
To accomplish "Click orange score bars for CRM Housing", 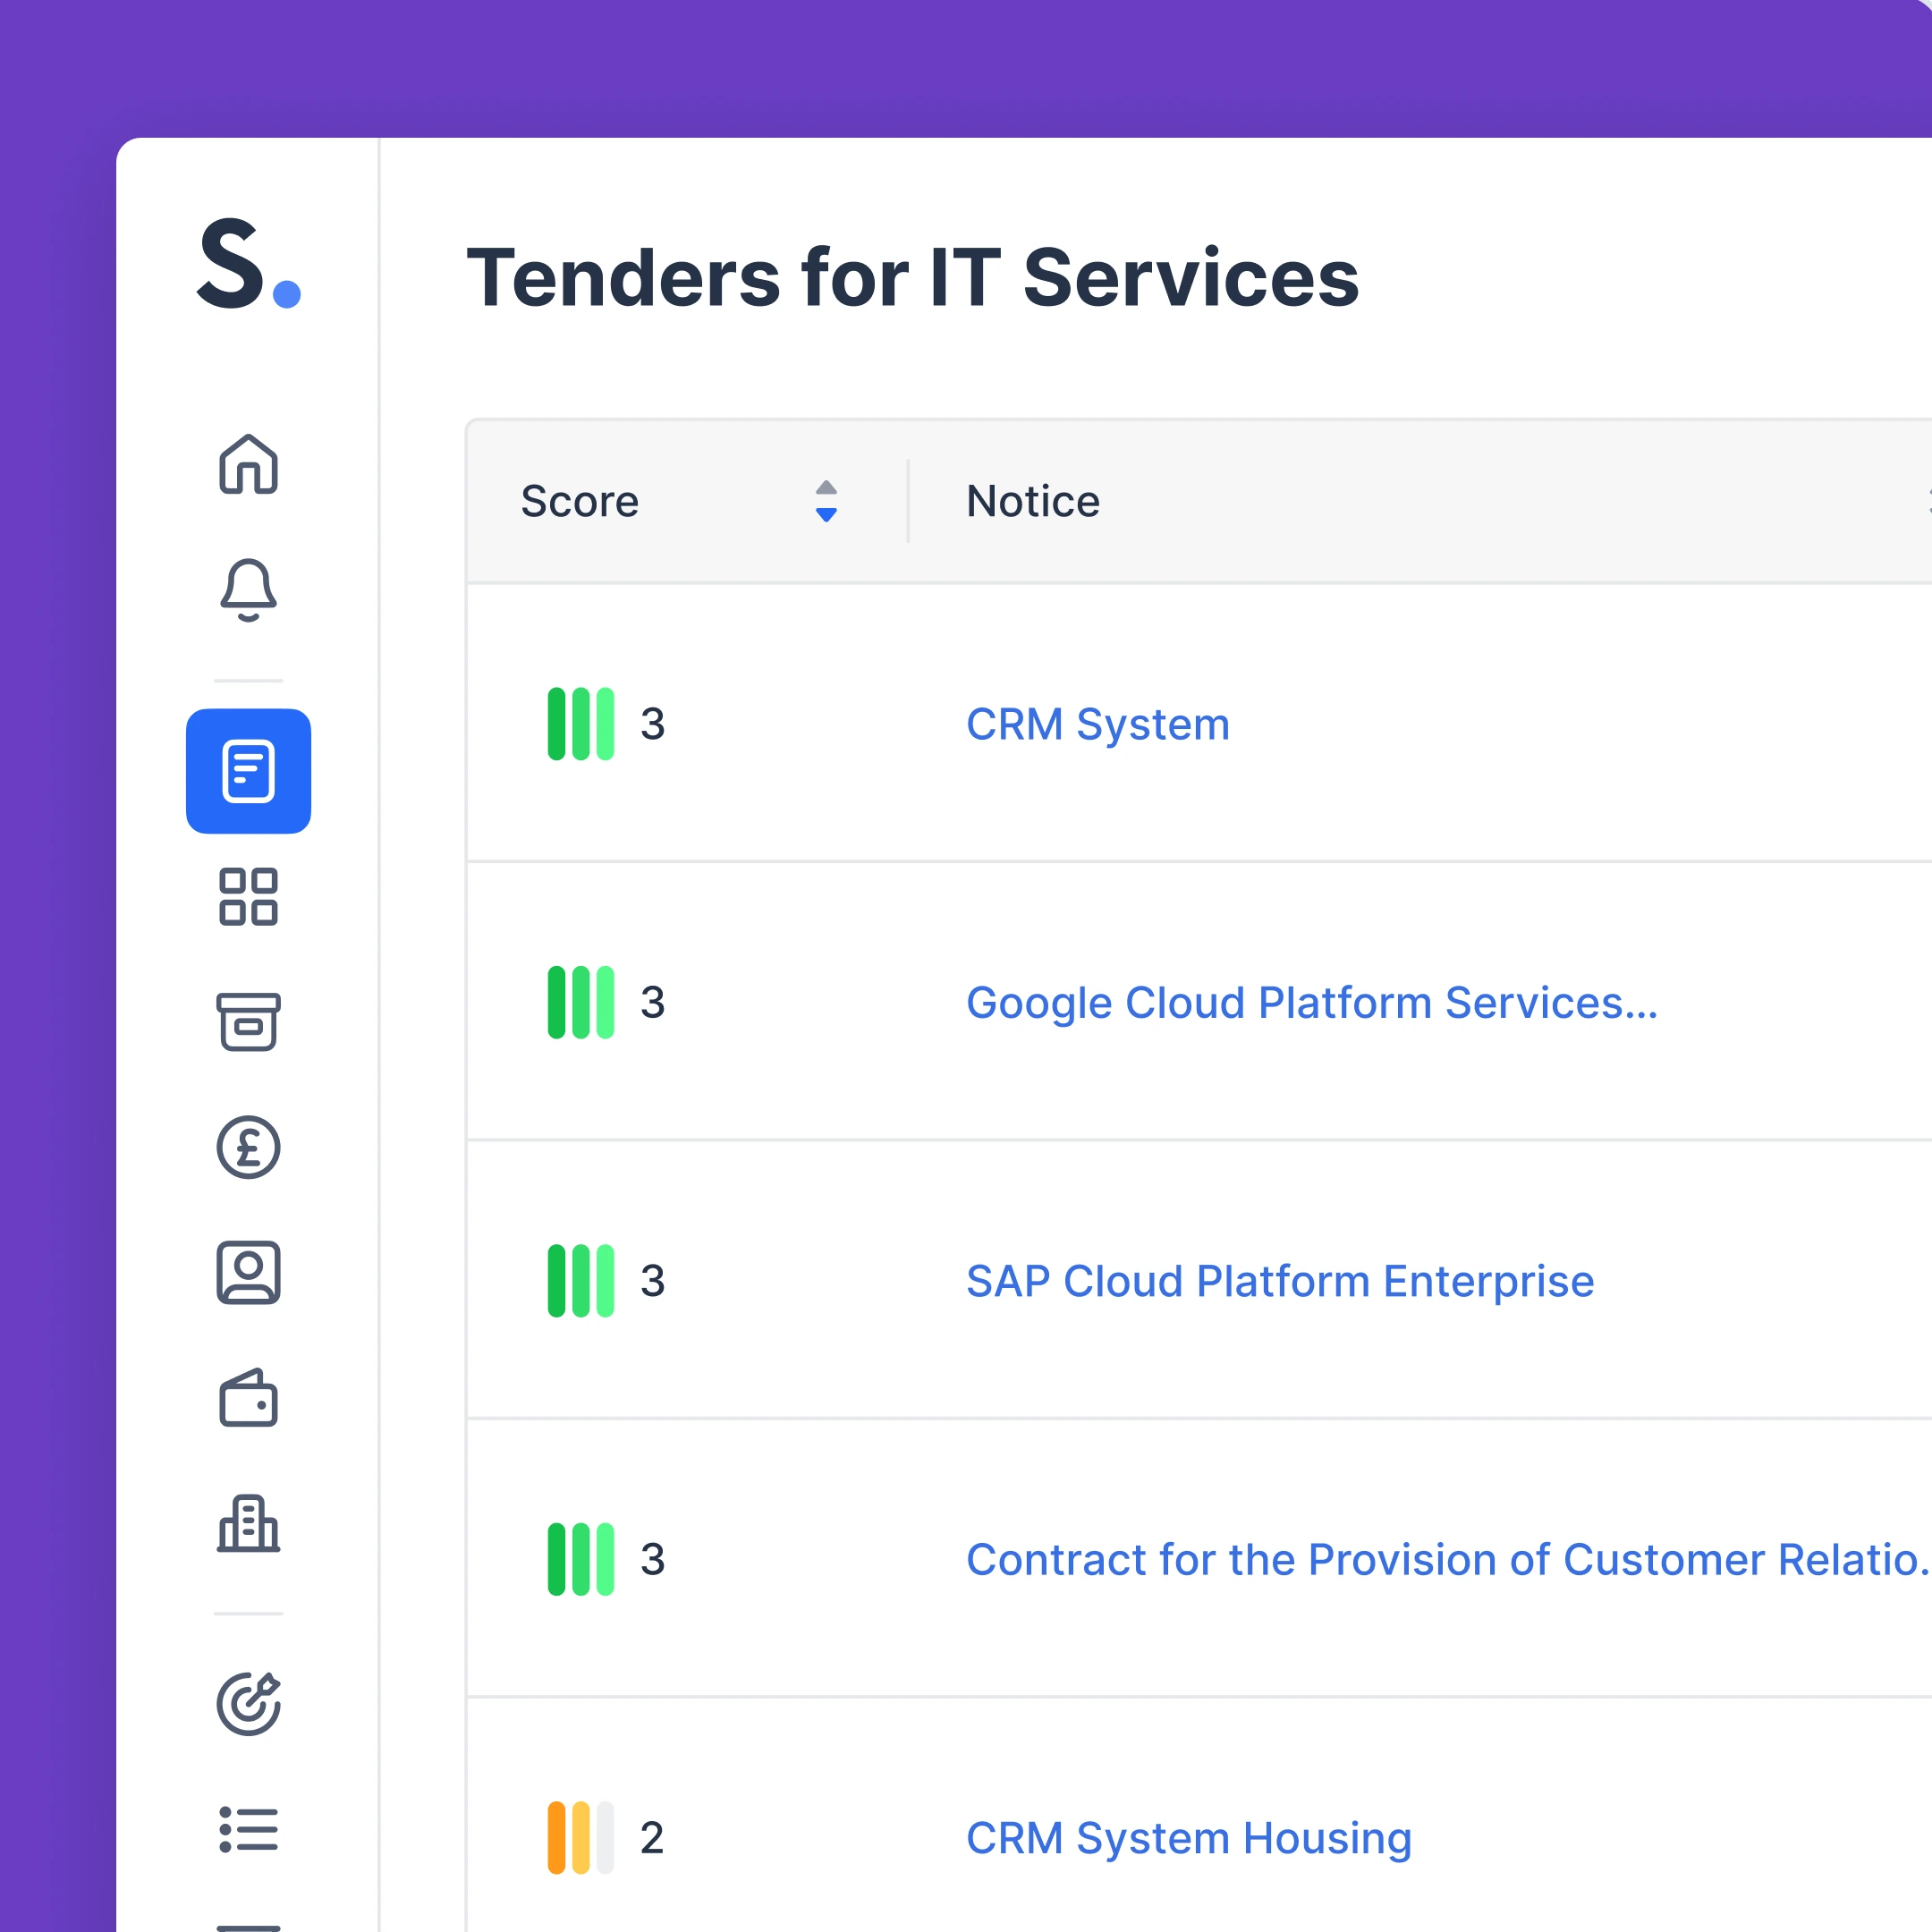I will pos(581,1838).
